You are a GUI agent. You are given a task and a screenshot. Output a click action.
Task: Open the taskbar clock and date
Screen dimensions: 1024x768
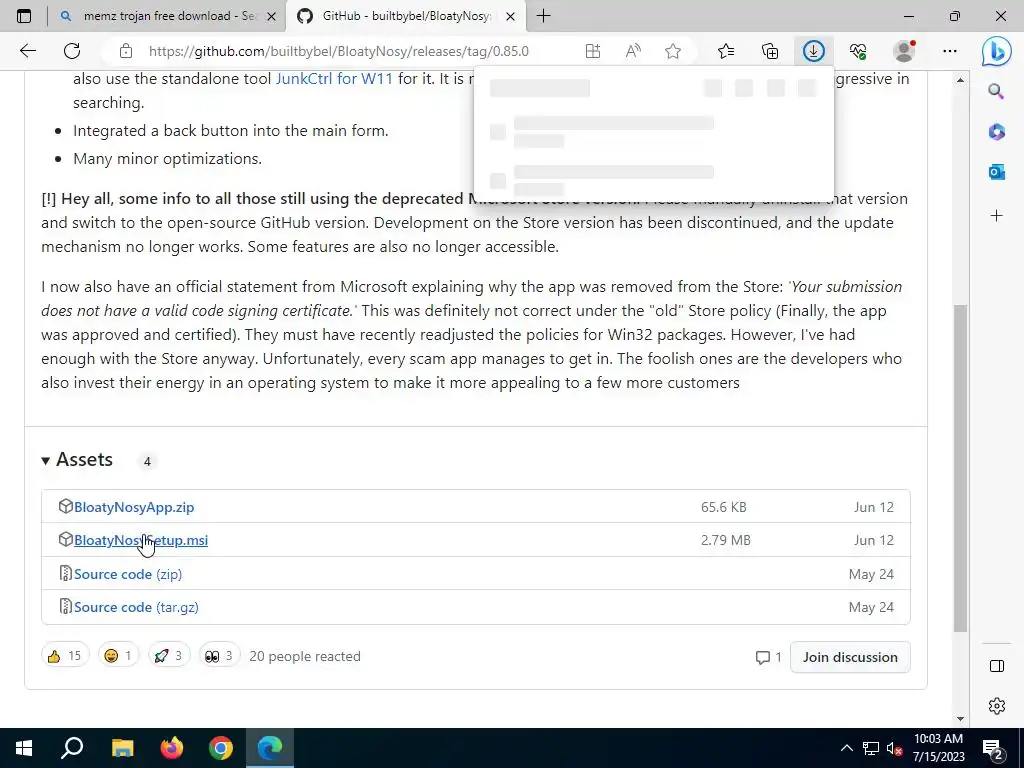[x=938, y=748]
